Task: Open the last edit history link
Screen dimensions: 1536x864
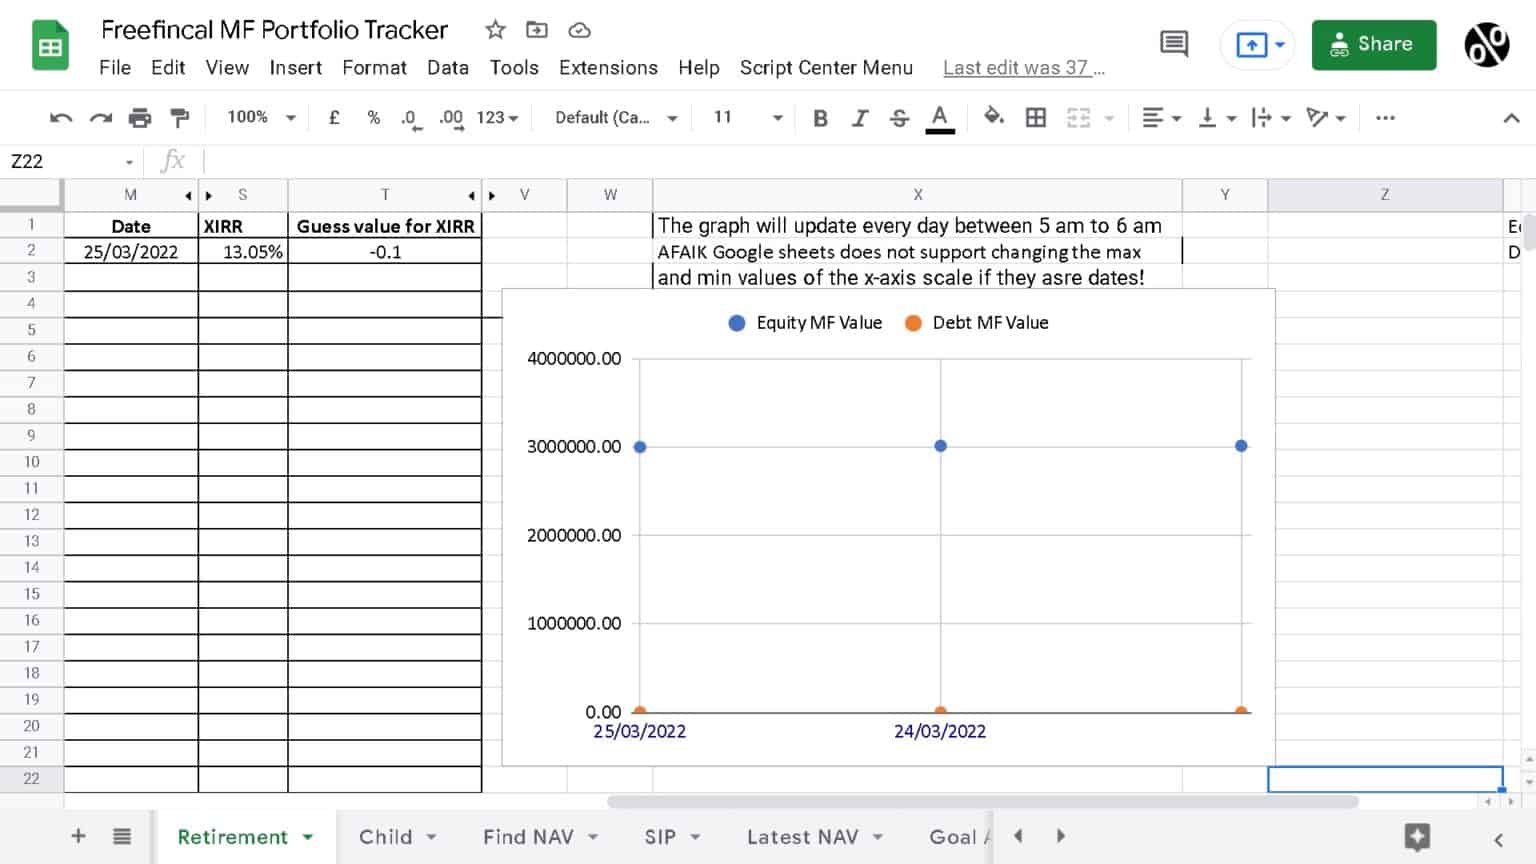Action: [x=1023, y=68]
